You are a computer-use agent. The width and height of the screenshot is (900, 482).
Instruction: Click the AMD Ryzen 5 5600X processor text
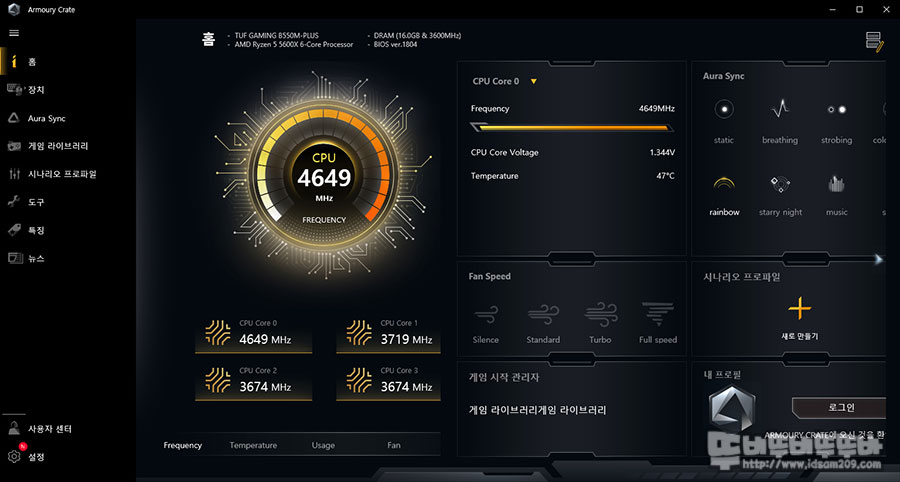[293, 45]
